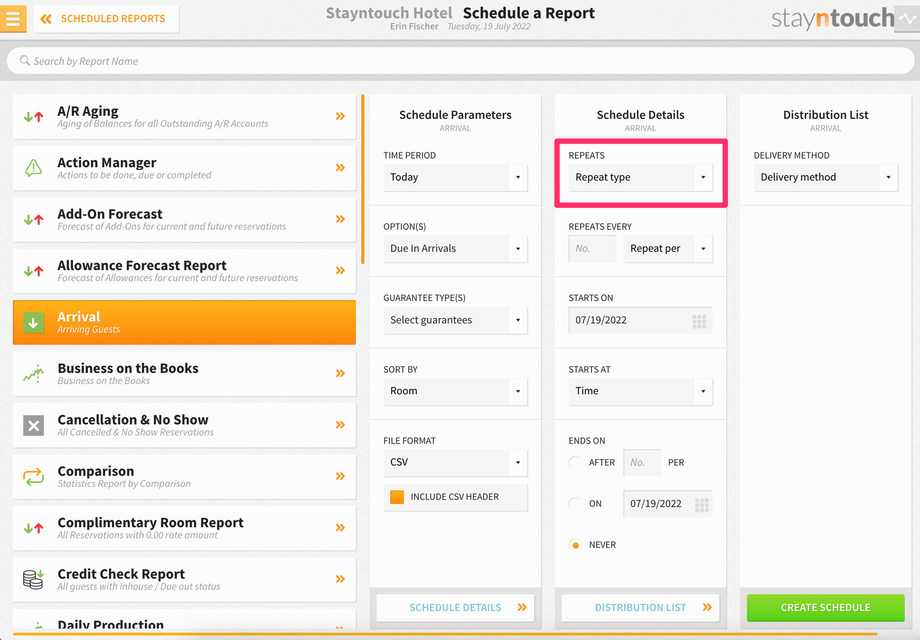
Task: Click the green Arrival down-arrow icon
Action: [33, 322]
